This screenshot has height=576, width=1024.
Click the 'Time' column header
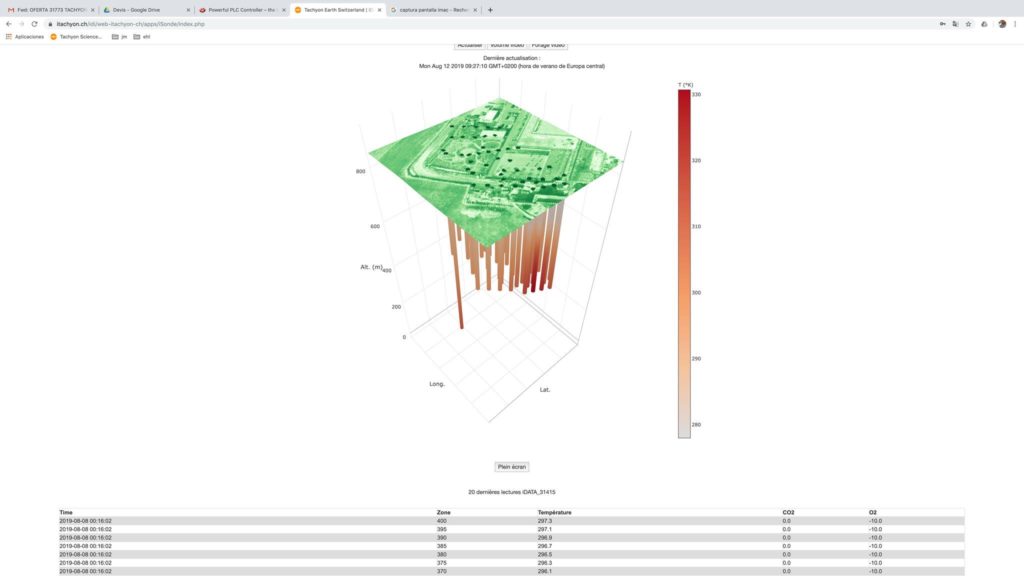pos(66,513)
